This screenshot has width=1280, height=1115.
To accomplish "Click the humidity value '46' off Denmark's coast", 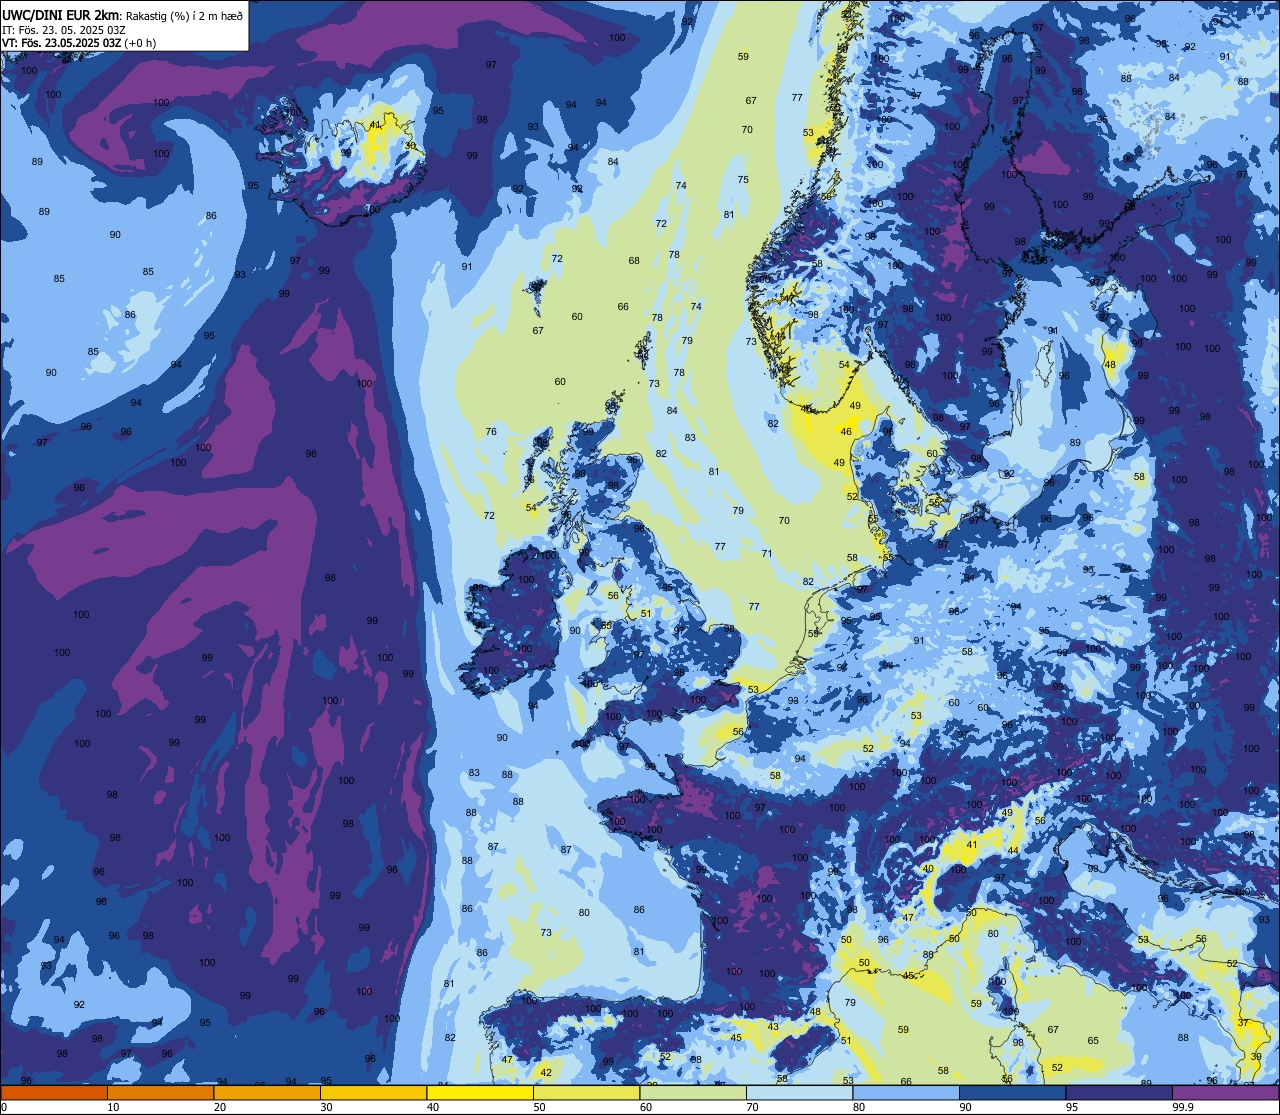I will point(846,432).
